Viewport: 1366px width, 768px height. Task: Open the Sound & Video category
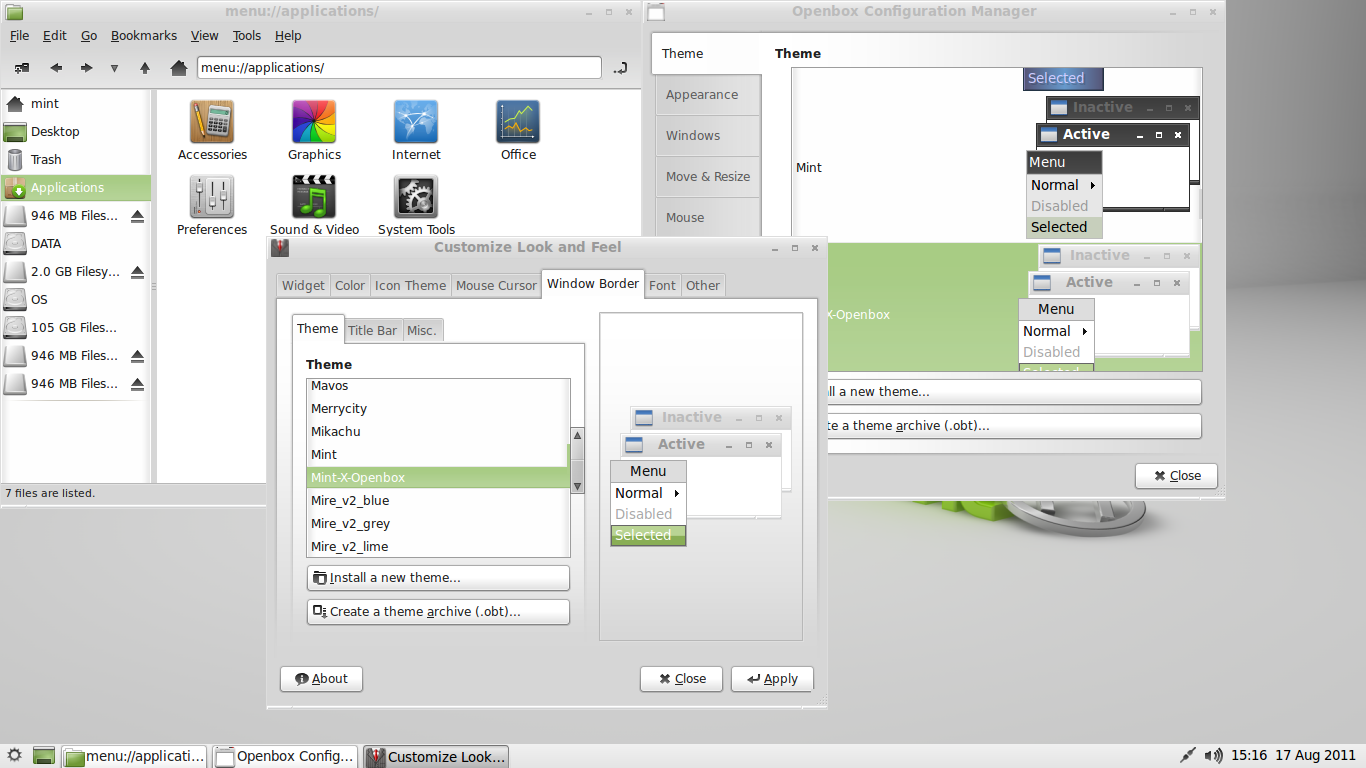coord(314,197)
